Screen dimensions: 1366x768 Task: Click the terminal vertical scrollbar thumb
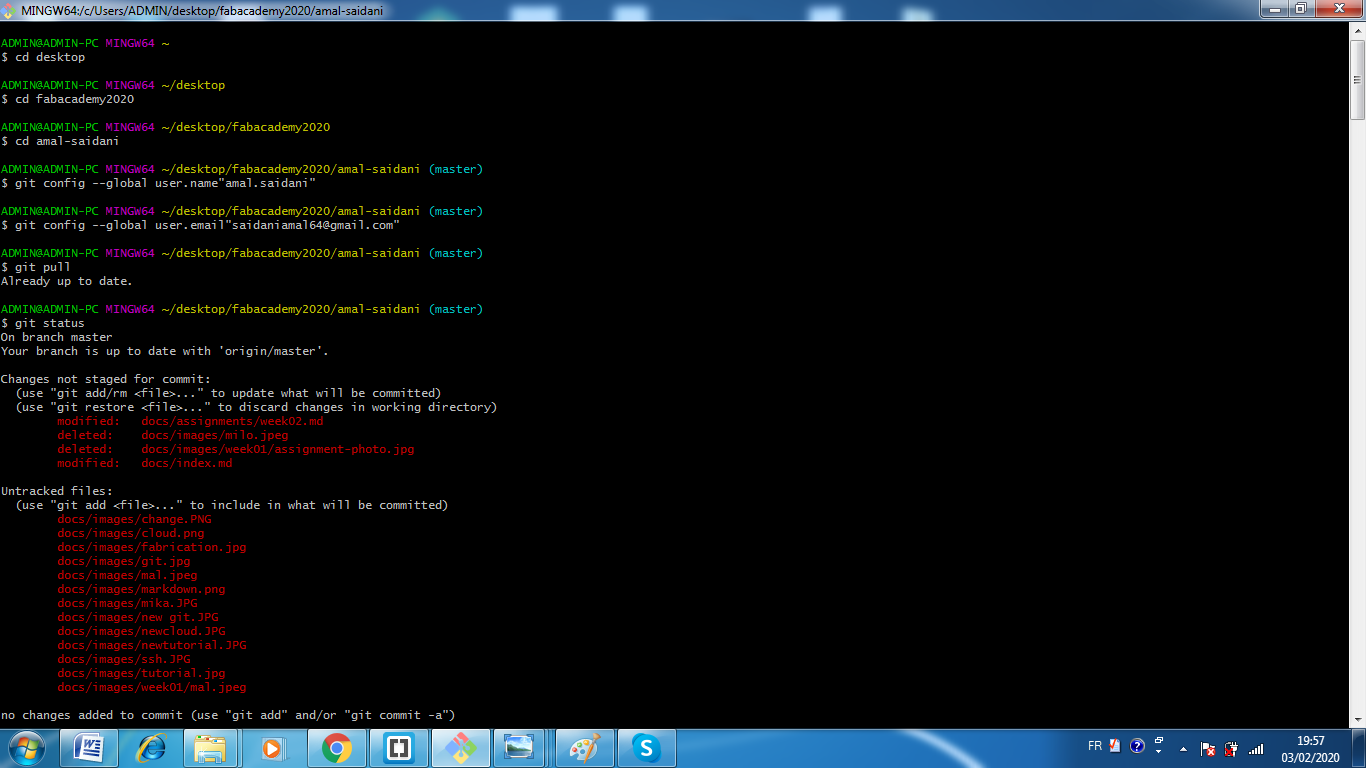(1358, 80)
